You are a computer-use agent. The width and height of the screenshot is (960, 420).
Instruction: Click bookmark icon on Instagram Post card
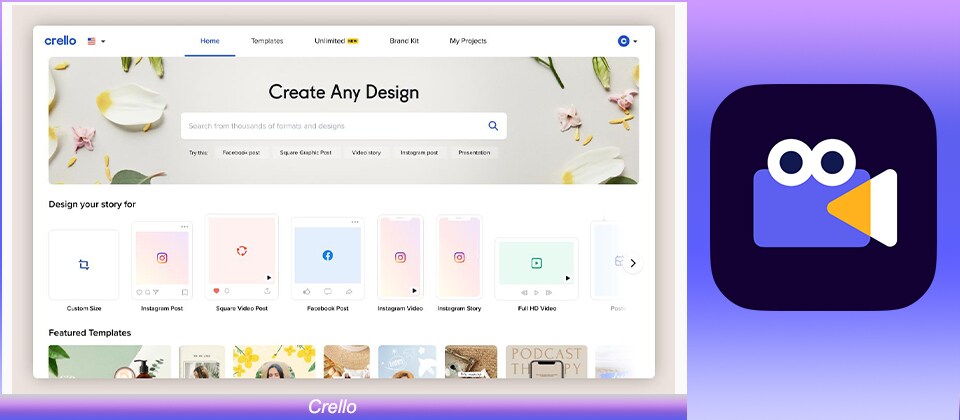point(185,292)
